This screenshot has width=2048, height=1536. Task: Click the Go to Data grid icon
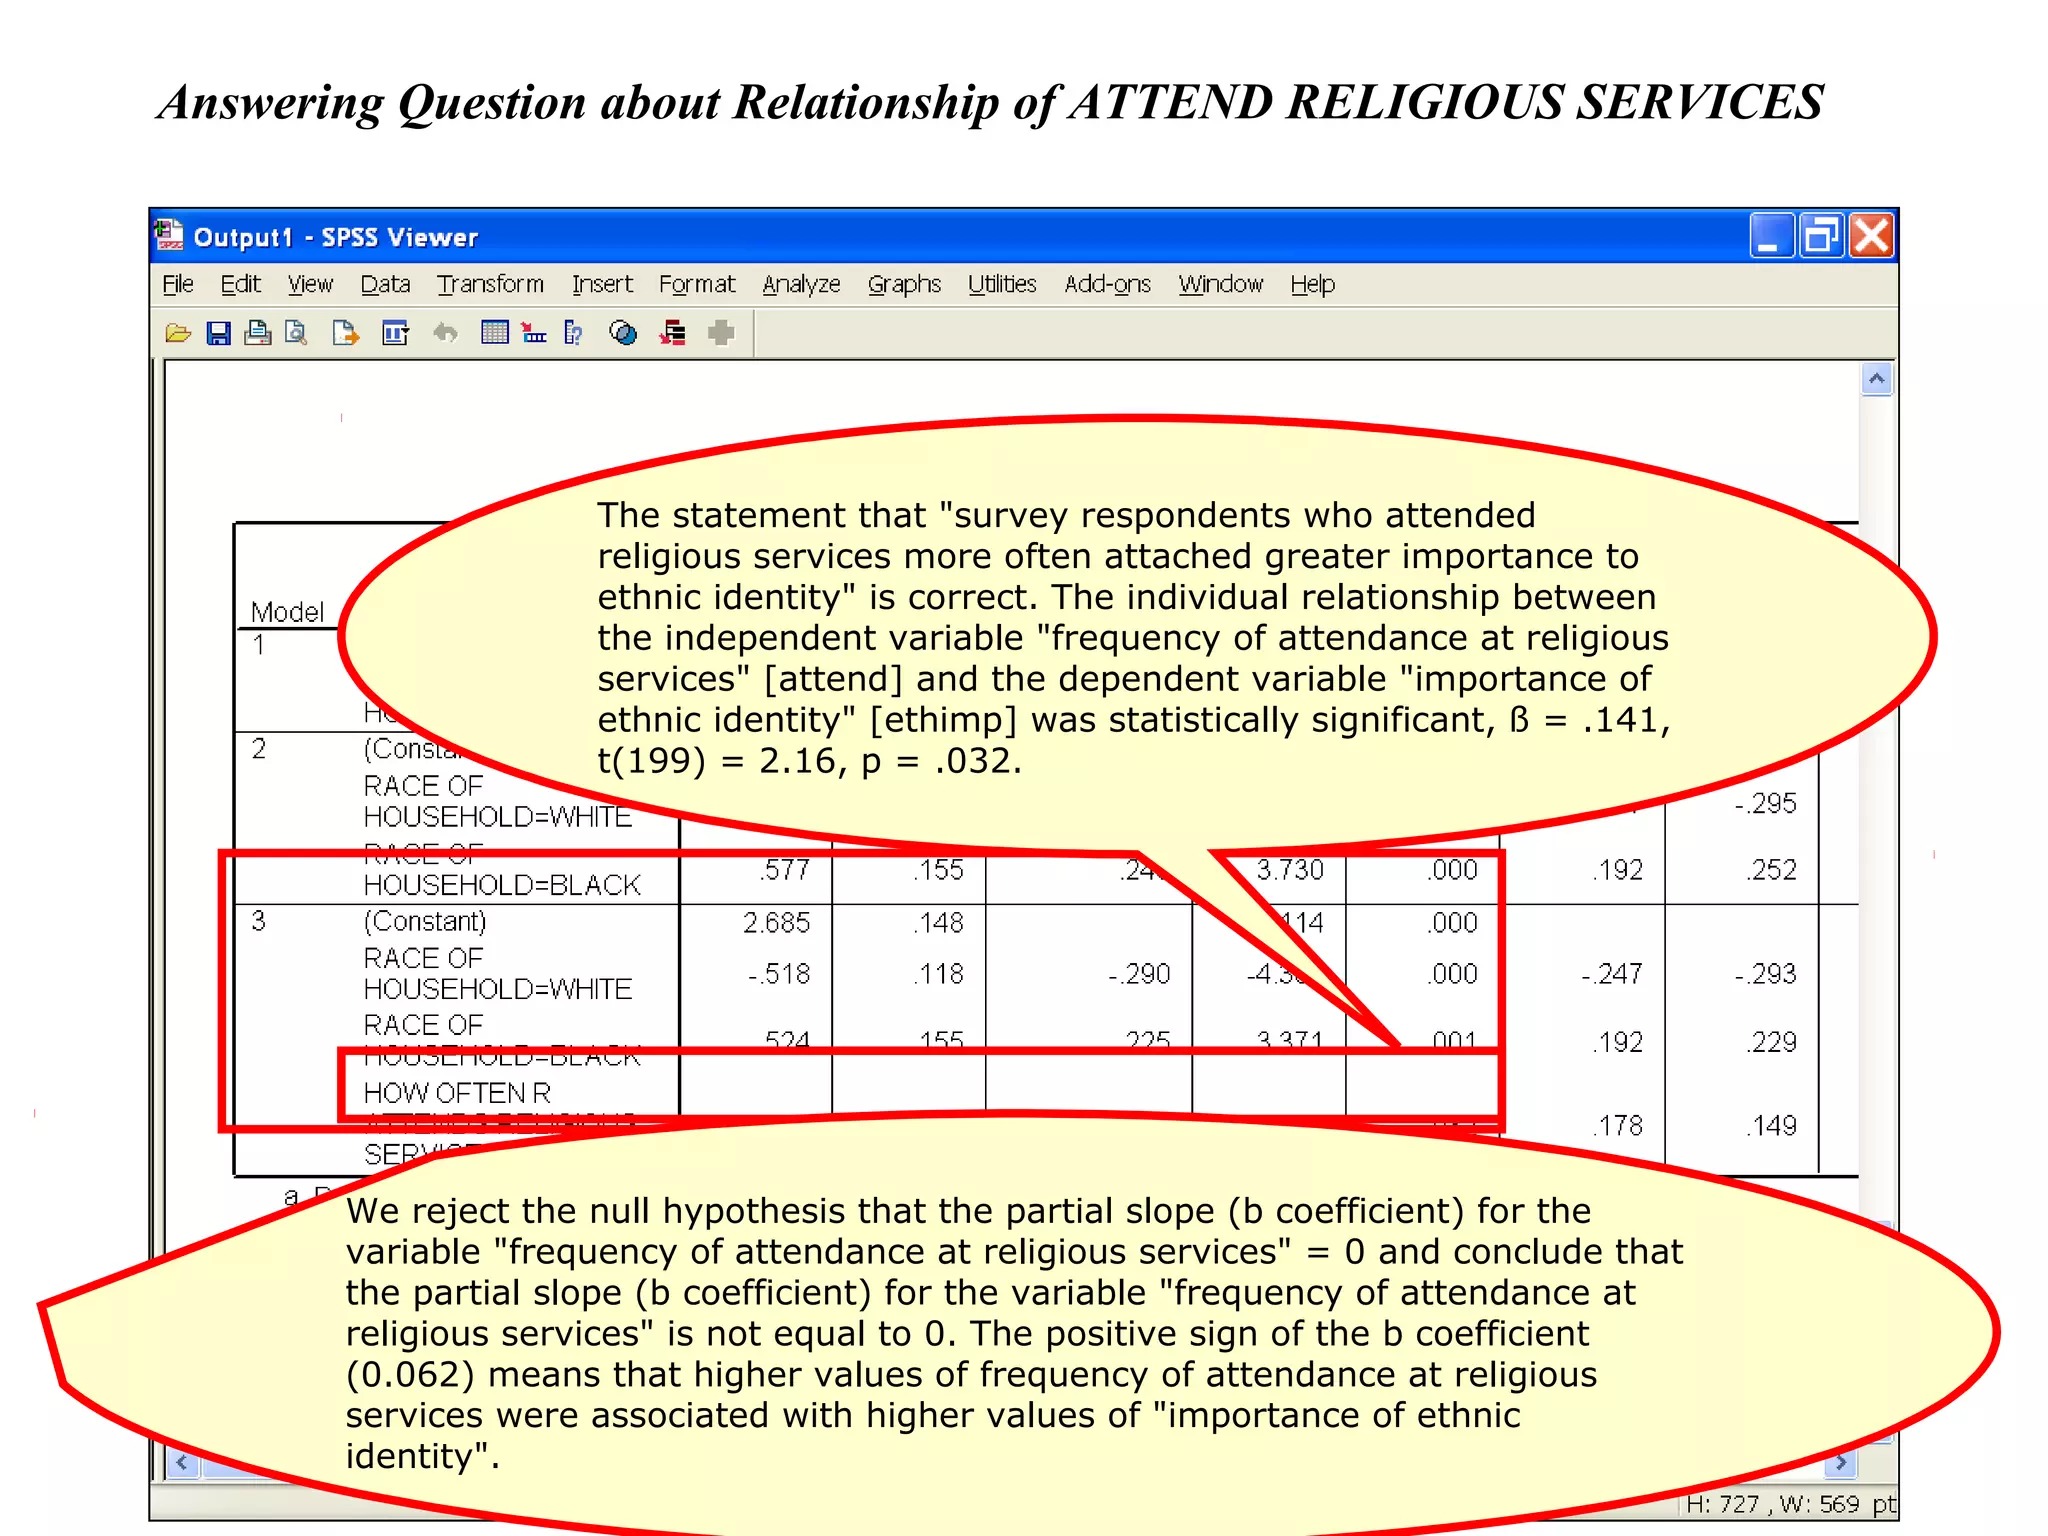(494, 332)
